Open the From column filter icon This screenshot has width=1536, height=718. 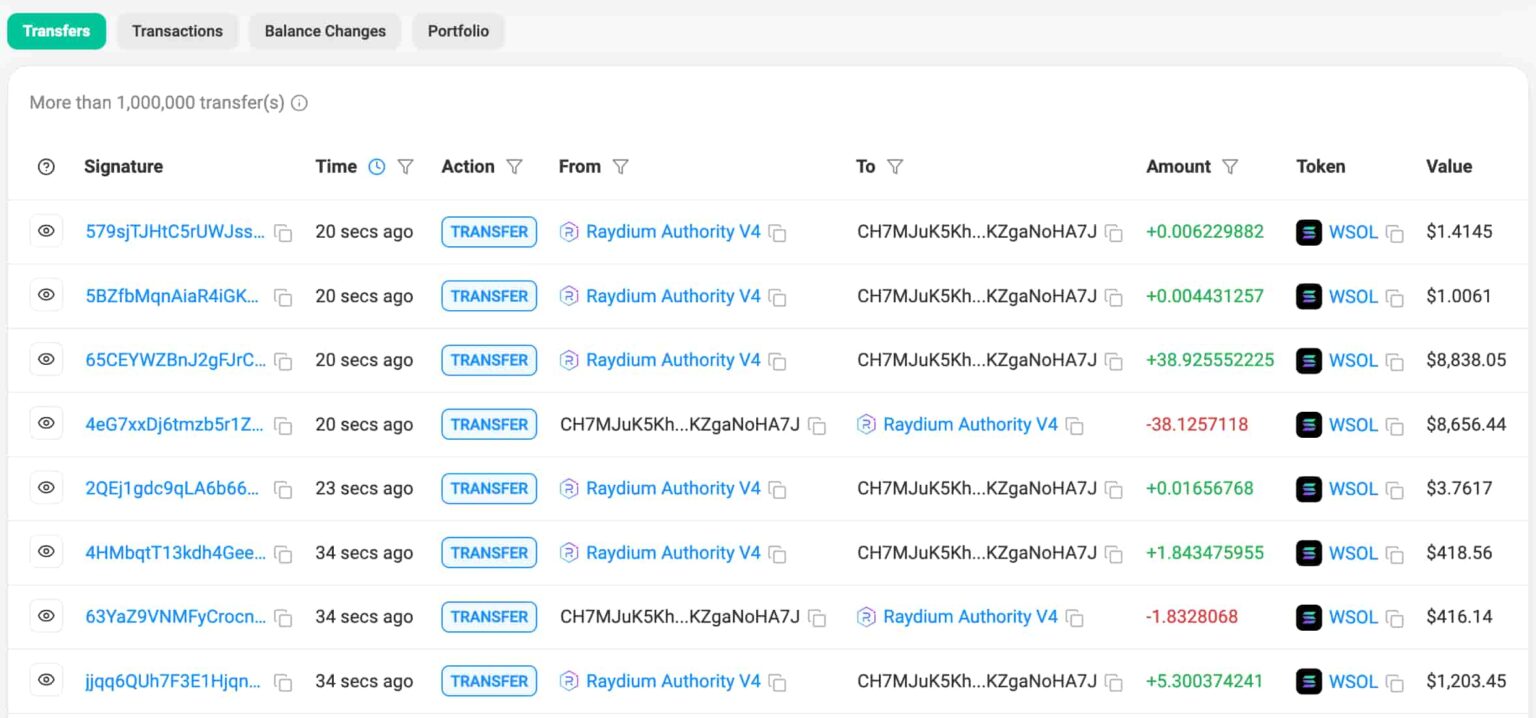[x=622, y=167]
